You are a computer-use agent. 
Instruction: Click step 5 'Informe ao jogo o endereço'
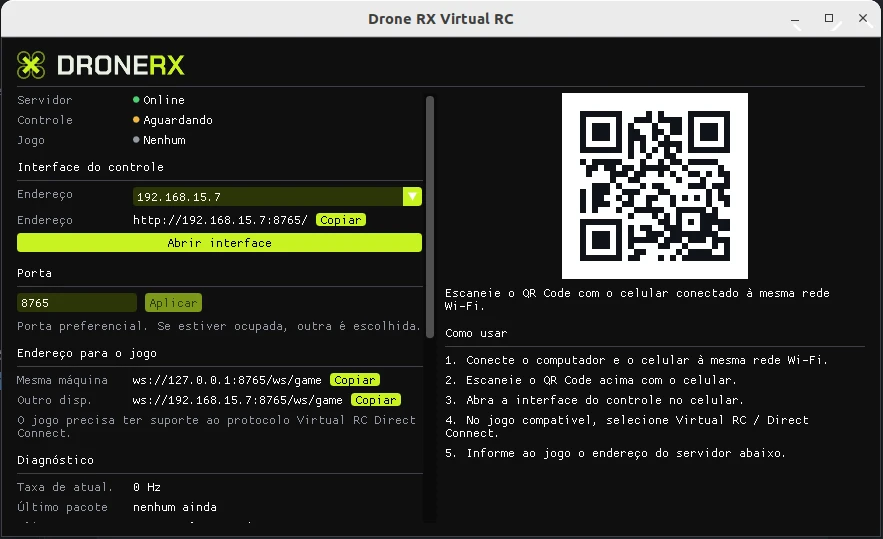(615, 453)
